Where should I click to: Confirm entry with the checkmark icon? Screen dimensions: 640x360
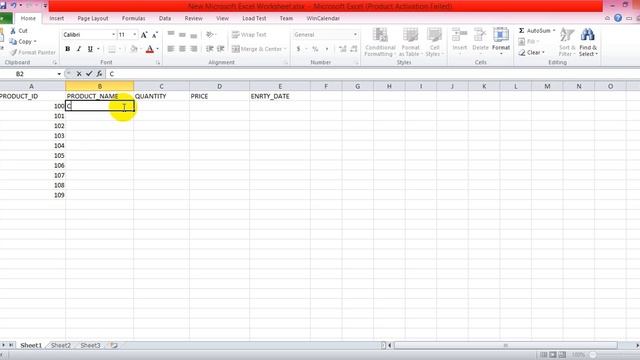click(x=89, y=74)
